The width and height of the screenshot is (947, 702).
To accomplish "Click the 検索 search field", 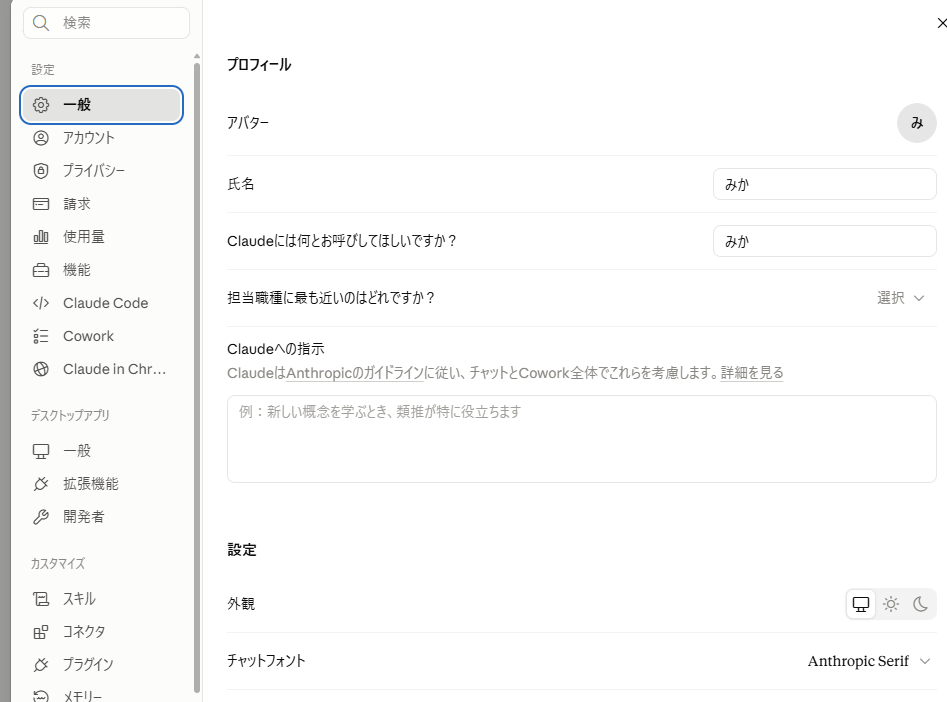I will (106, 23).
